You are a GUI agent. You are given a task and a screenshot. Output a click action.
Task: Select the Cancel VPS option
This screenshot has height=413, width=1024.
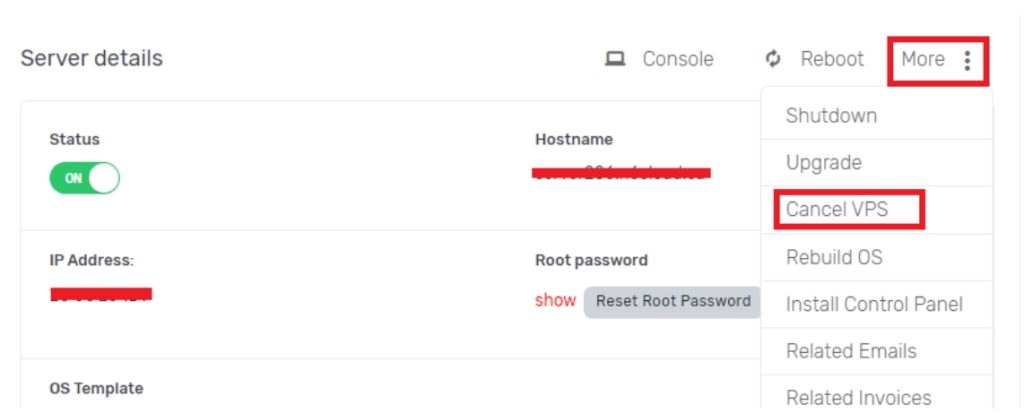point(837,210)
